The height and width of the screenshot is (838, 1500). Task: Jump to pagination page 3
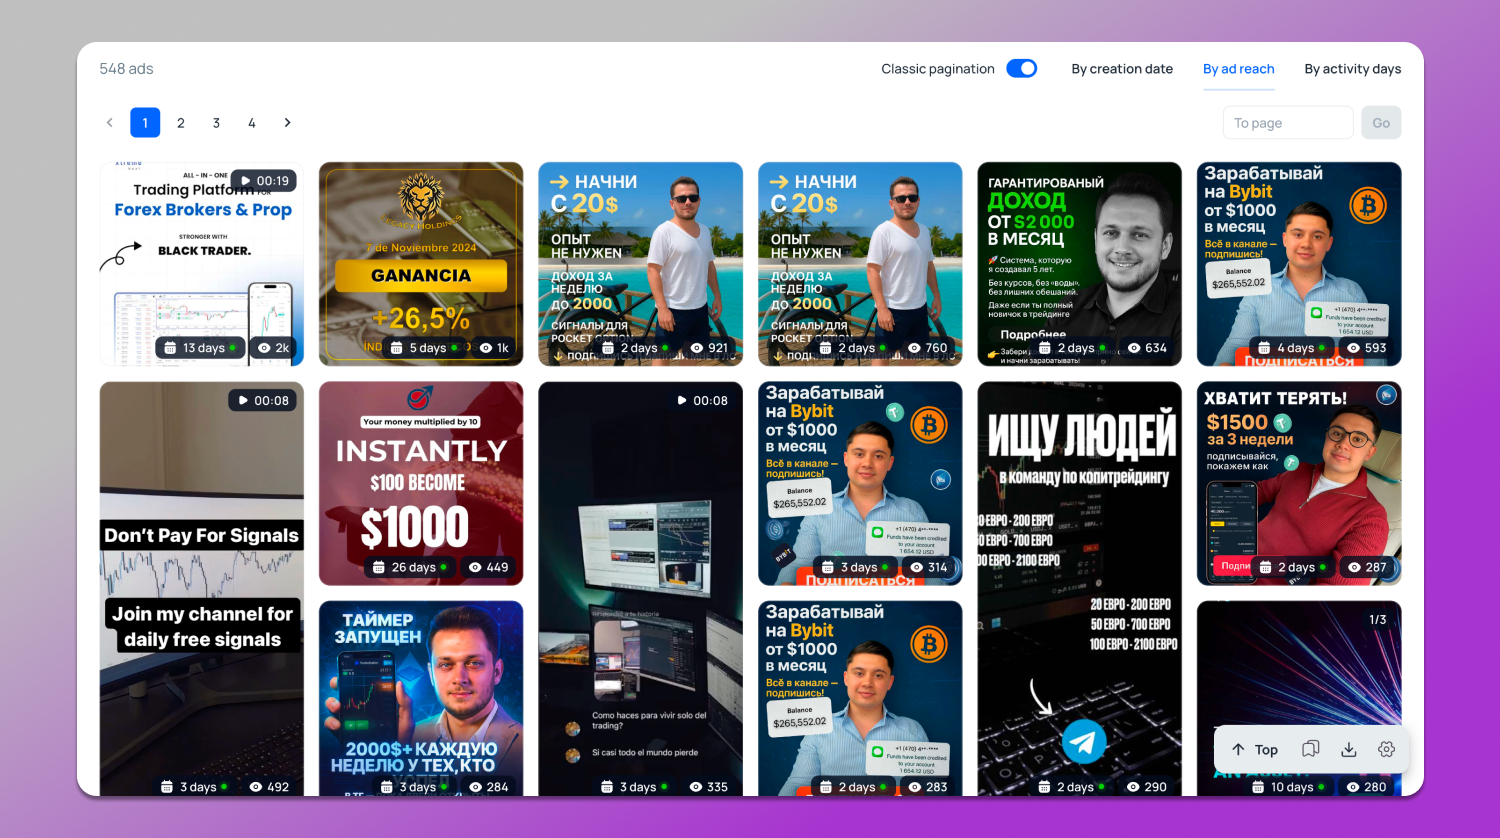coord(216,123)
